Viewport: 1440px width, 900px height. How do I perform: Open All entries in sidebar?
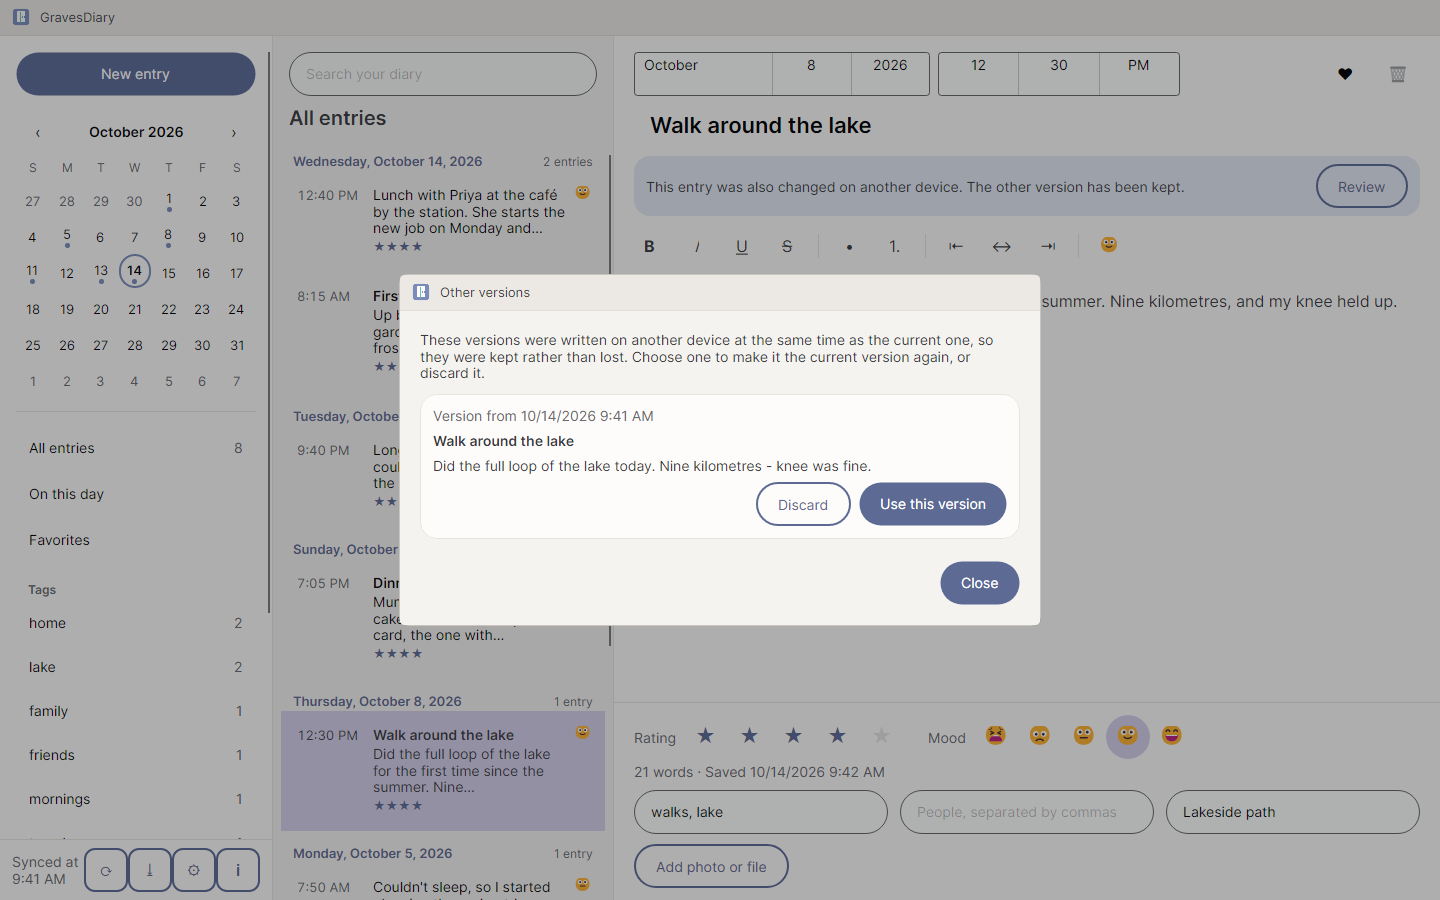point(136,448)
